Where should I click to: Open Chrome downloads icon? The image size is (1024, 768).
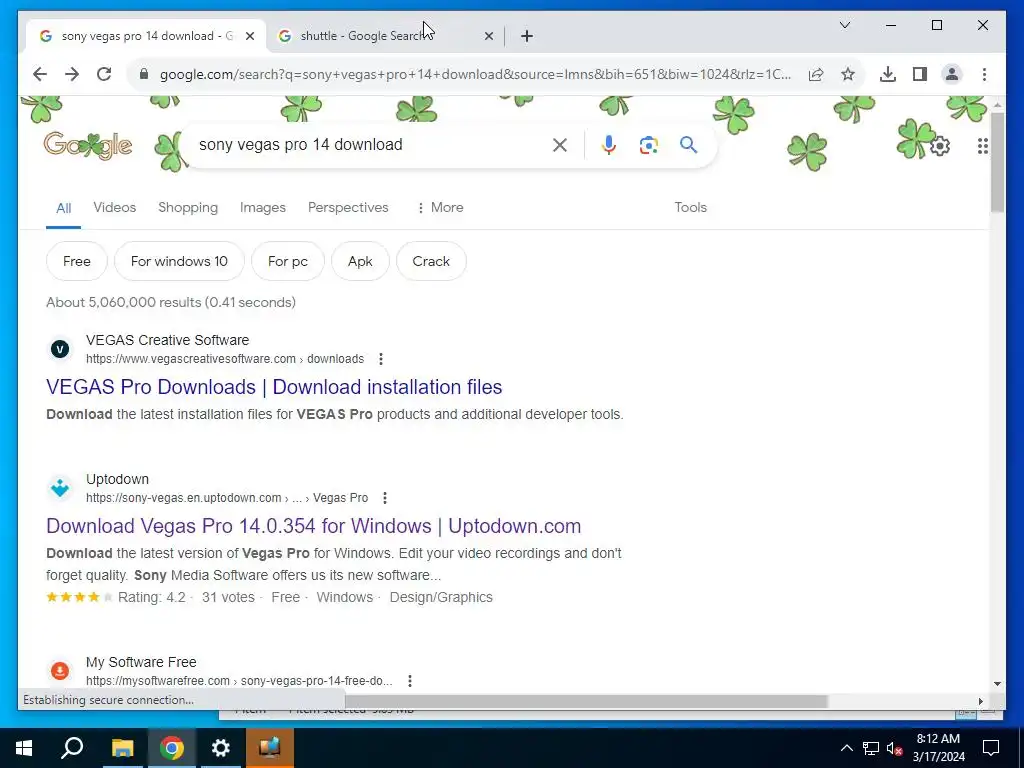(888, 74)
